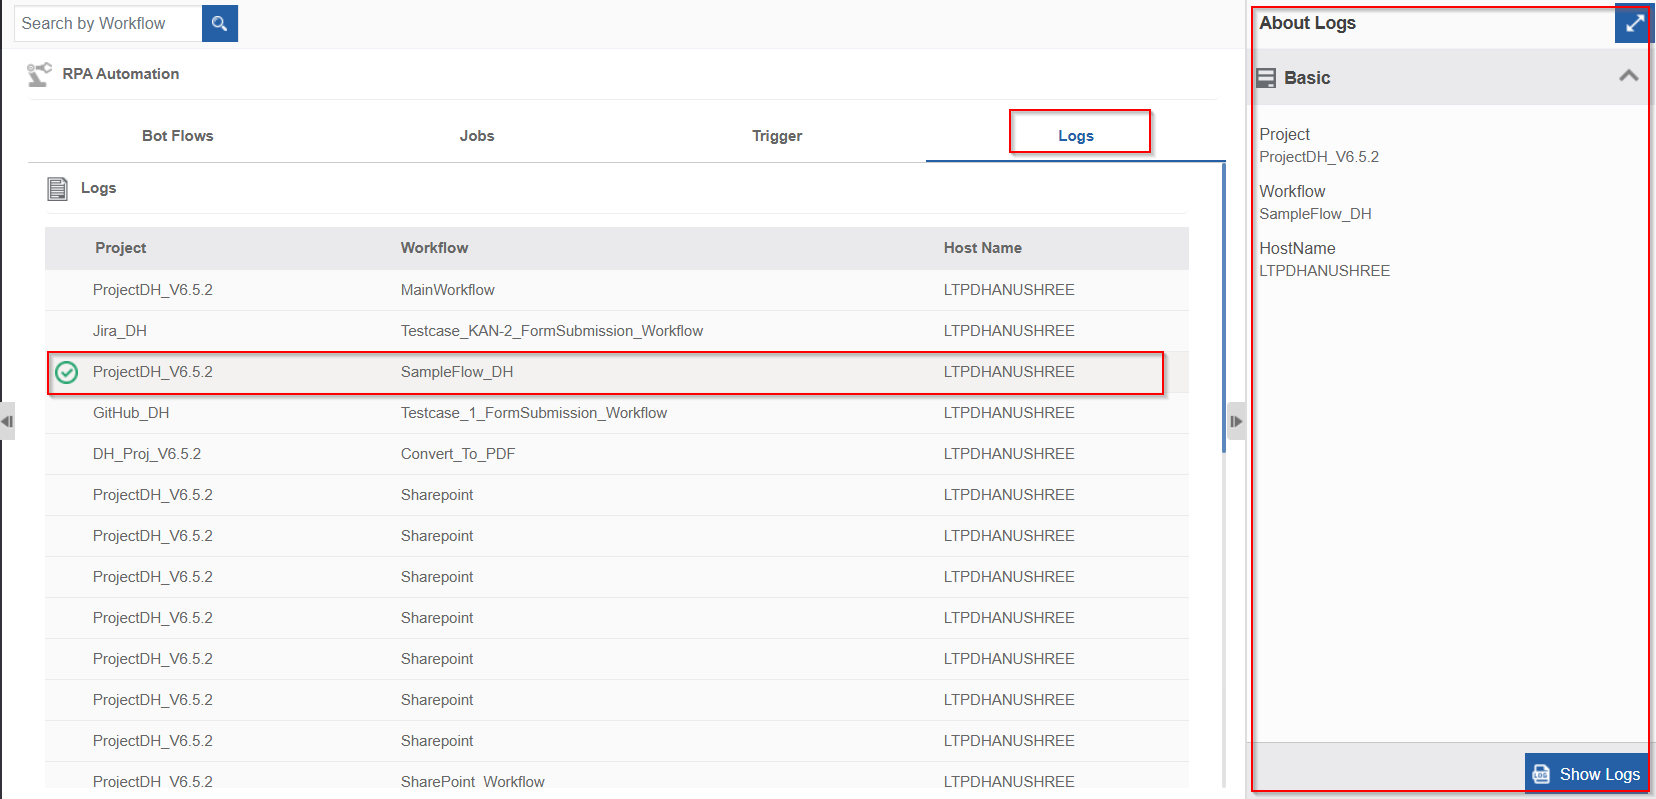
Task: Click the Basic section list icon
Action: pos(1266,78)
